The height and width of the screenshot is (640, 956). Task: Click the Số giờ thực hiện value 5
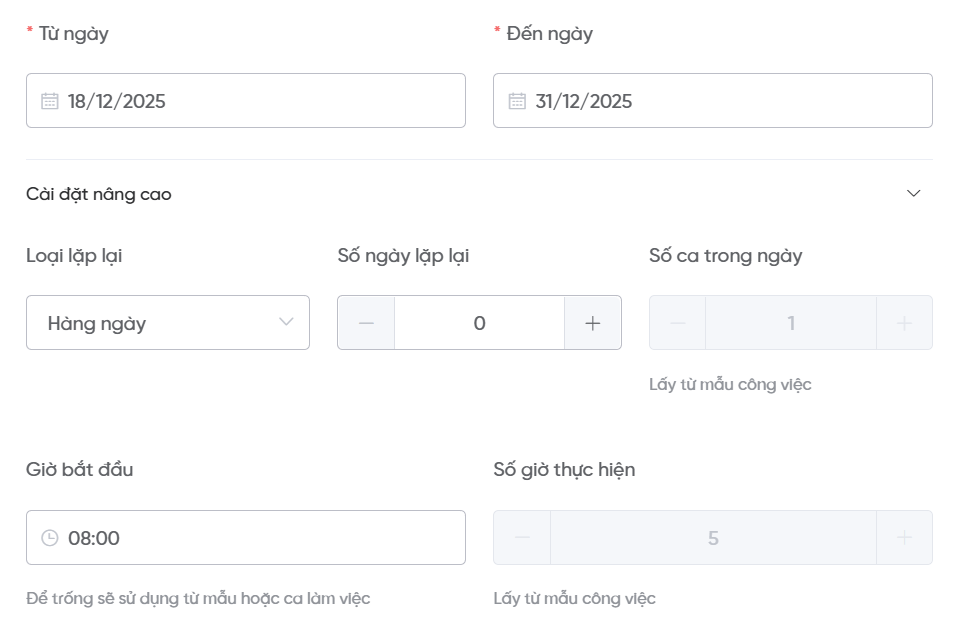[713, 538]
